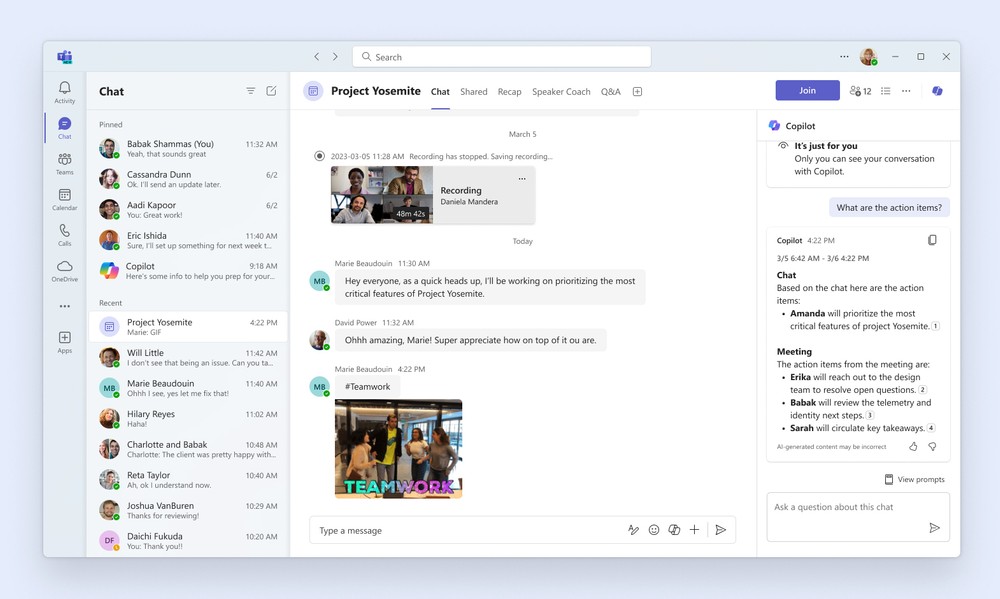Open the TEAMWORK GIF image

point(399,449)
